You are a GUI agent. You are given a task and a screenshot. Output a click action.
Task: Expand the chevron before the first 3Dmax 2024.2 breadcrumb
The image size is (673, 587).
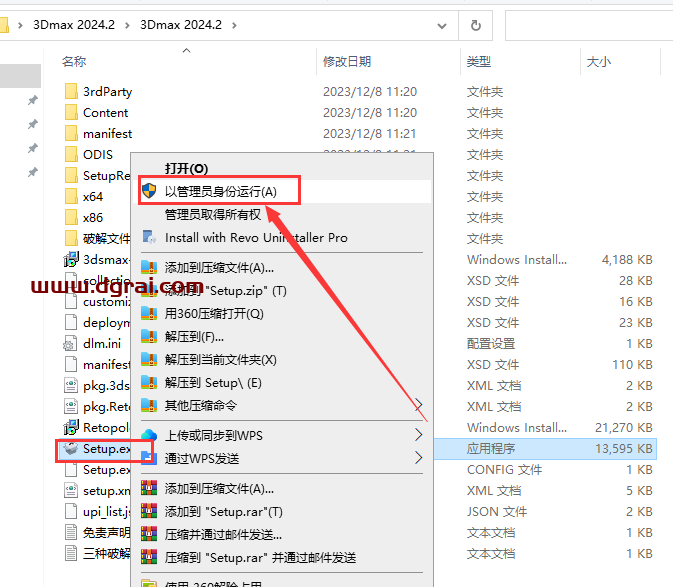point(20,25)
